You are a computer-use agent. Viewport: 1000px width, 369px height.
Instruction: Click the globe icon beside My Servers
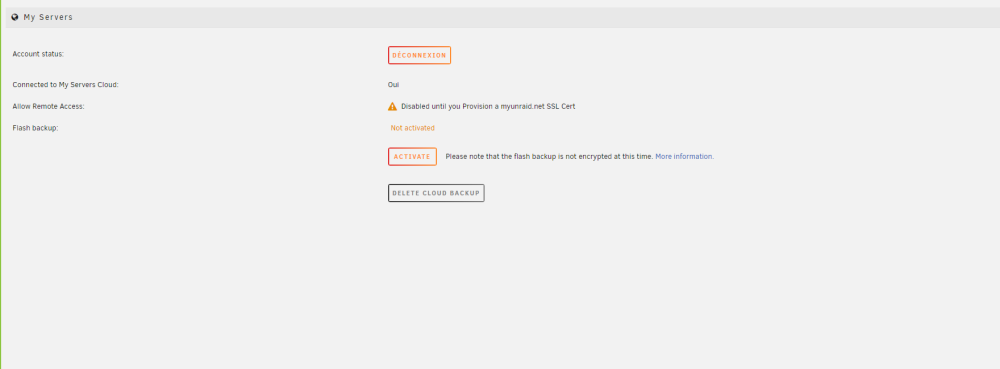[15, 17]
